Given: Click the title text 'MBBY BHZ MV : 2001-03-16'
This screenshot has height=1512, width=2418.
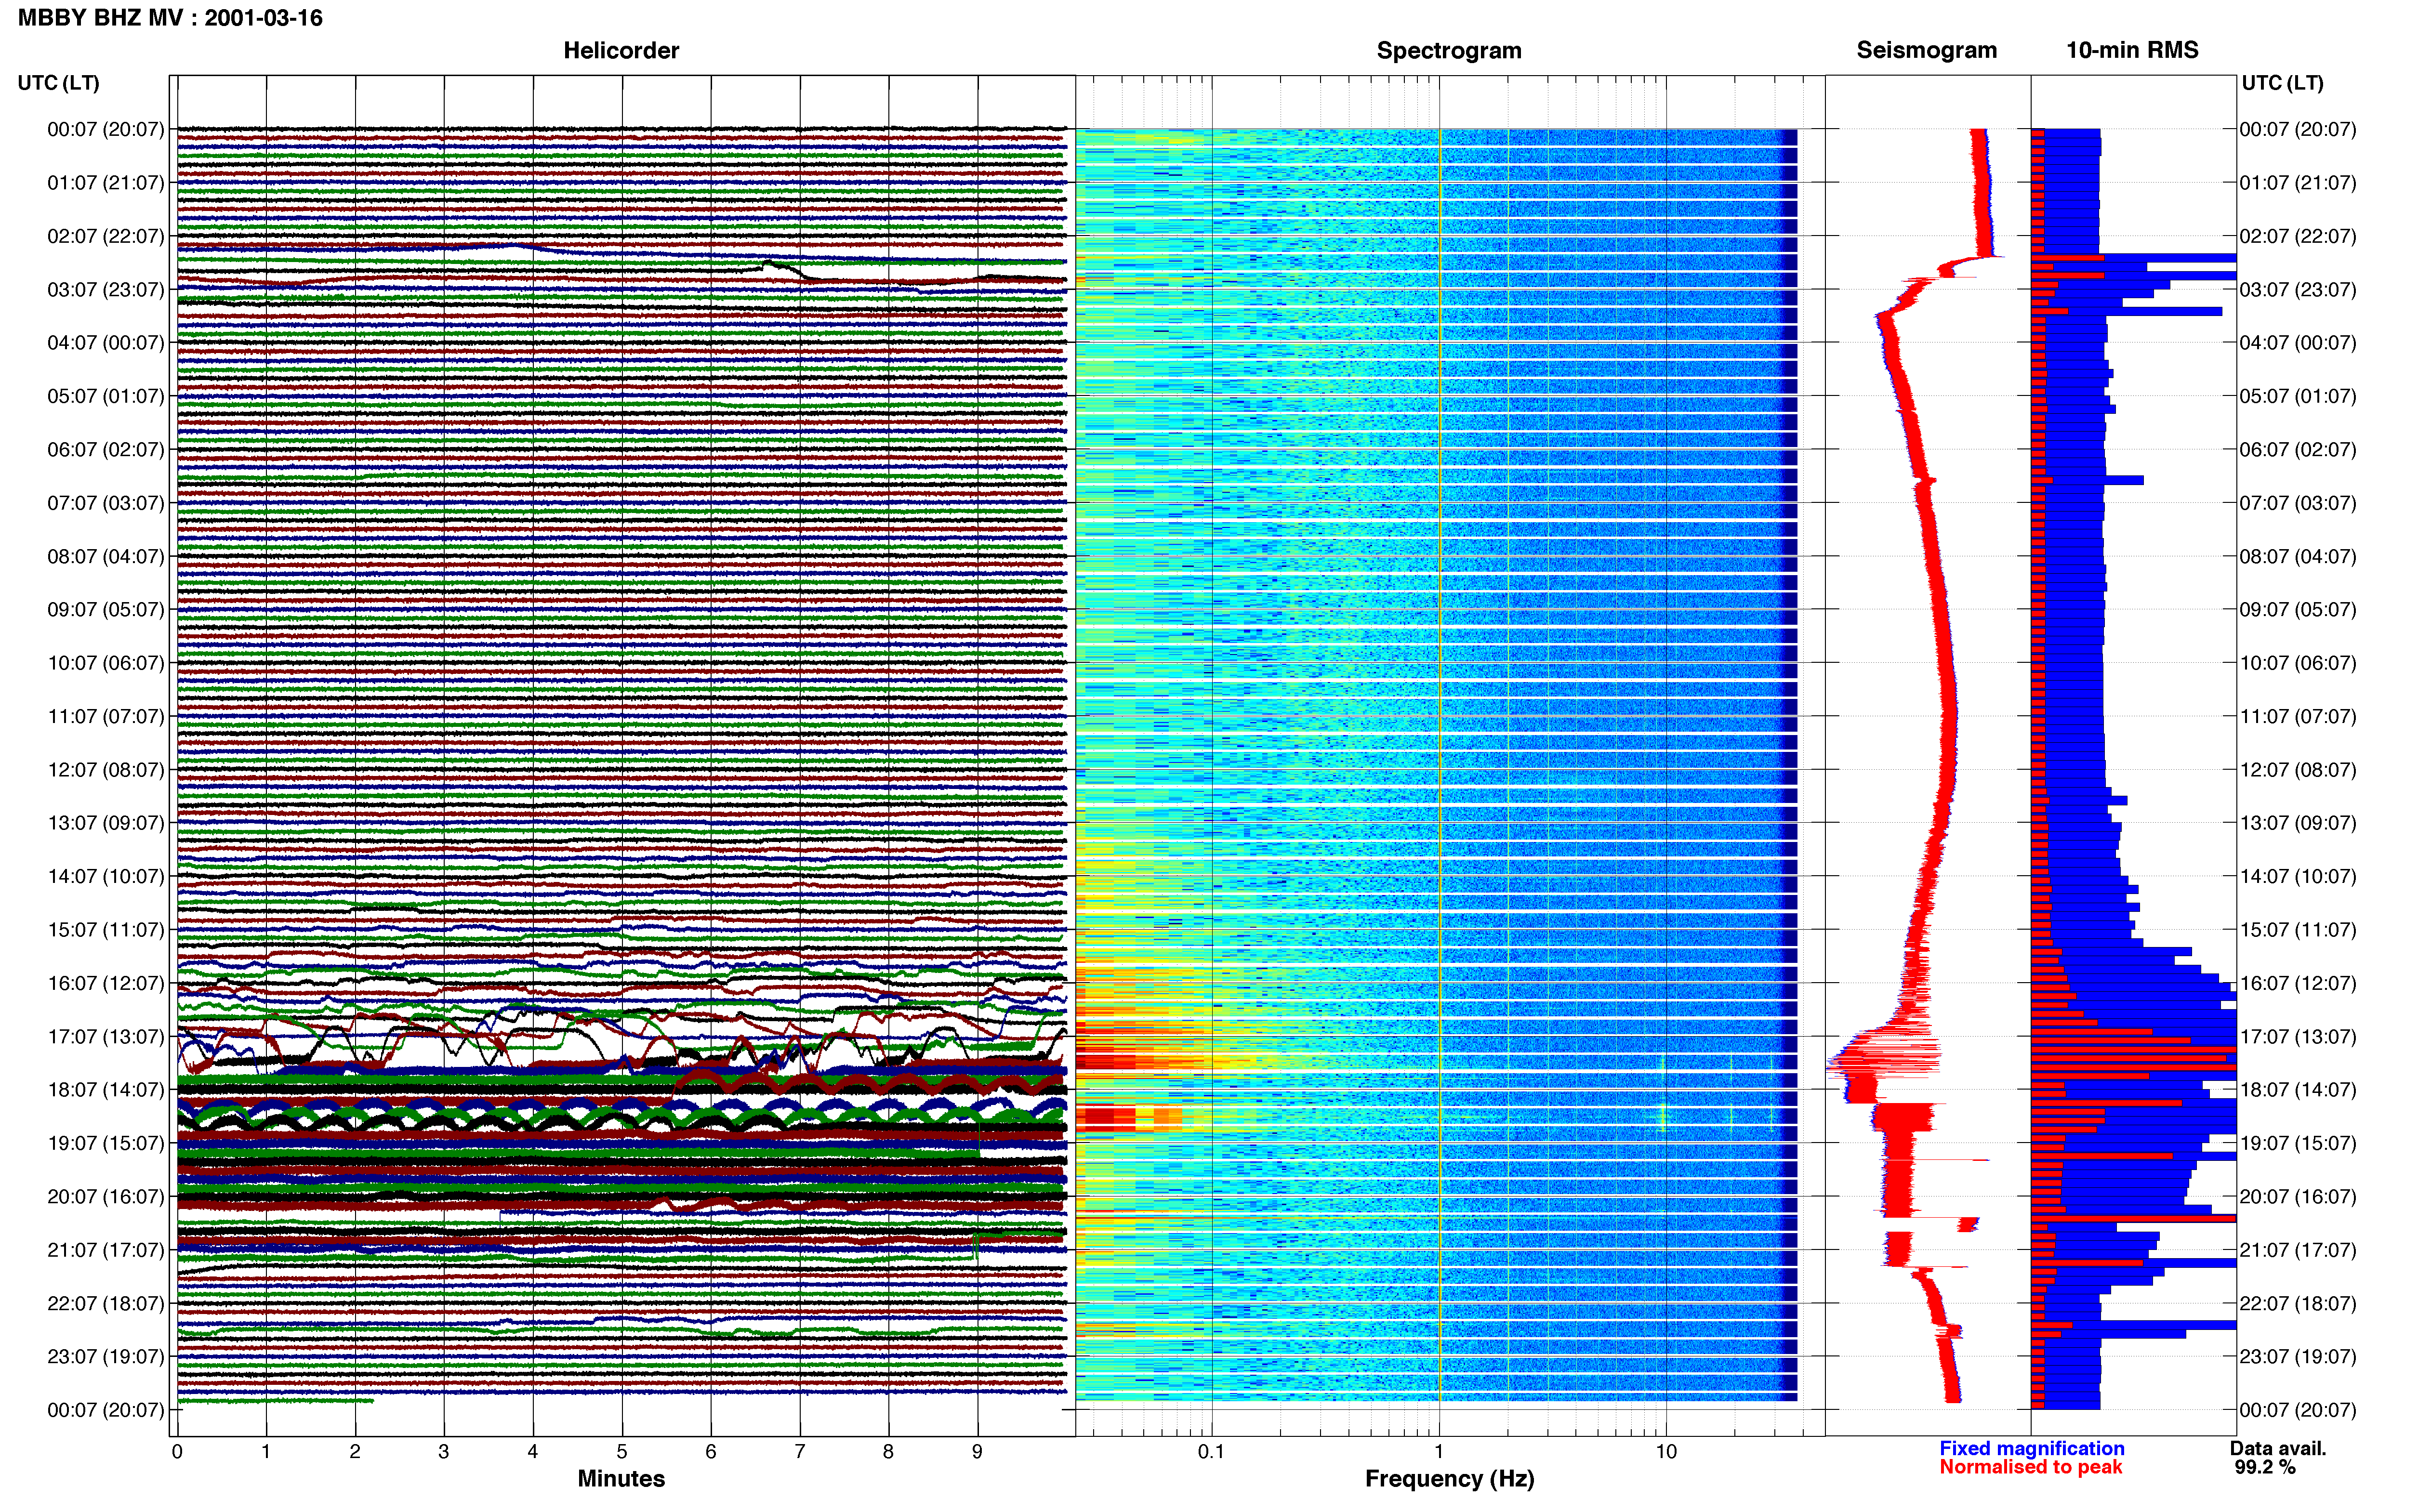Looking at the screenshot, I should coord(170,18).
